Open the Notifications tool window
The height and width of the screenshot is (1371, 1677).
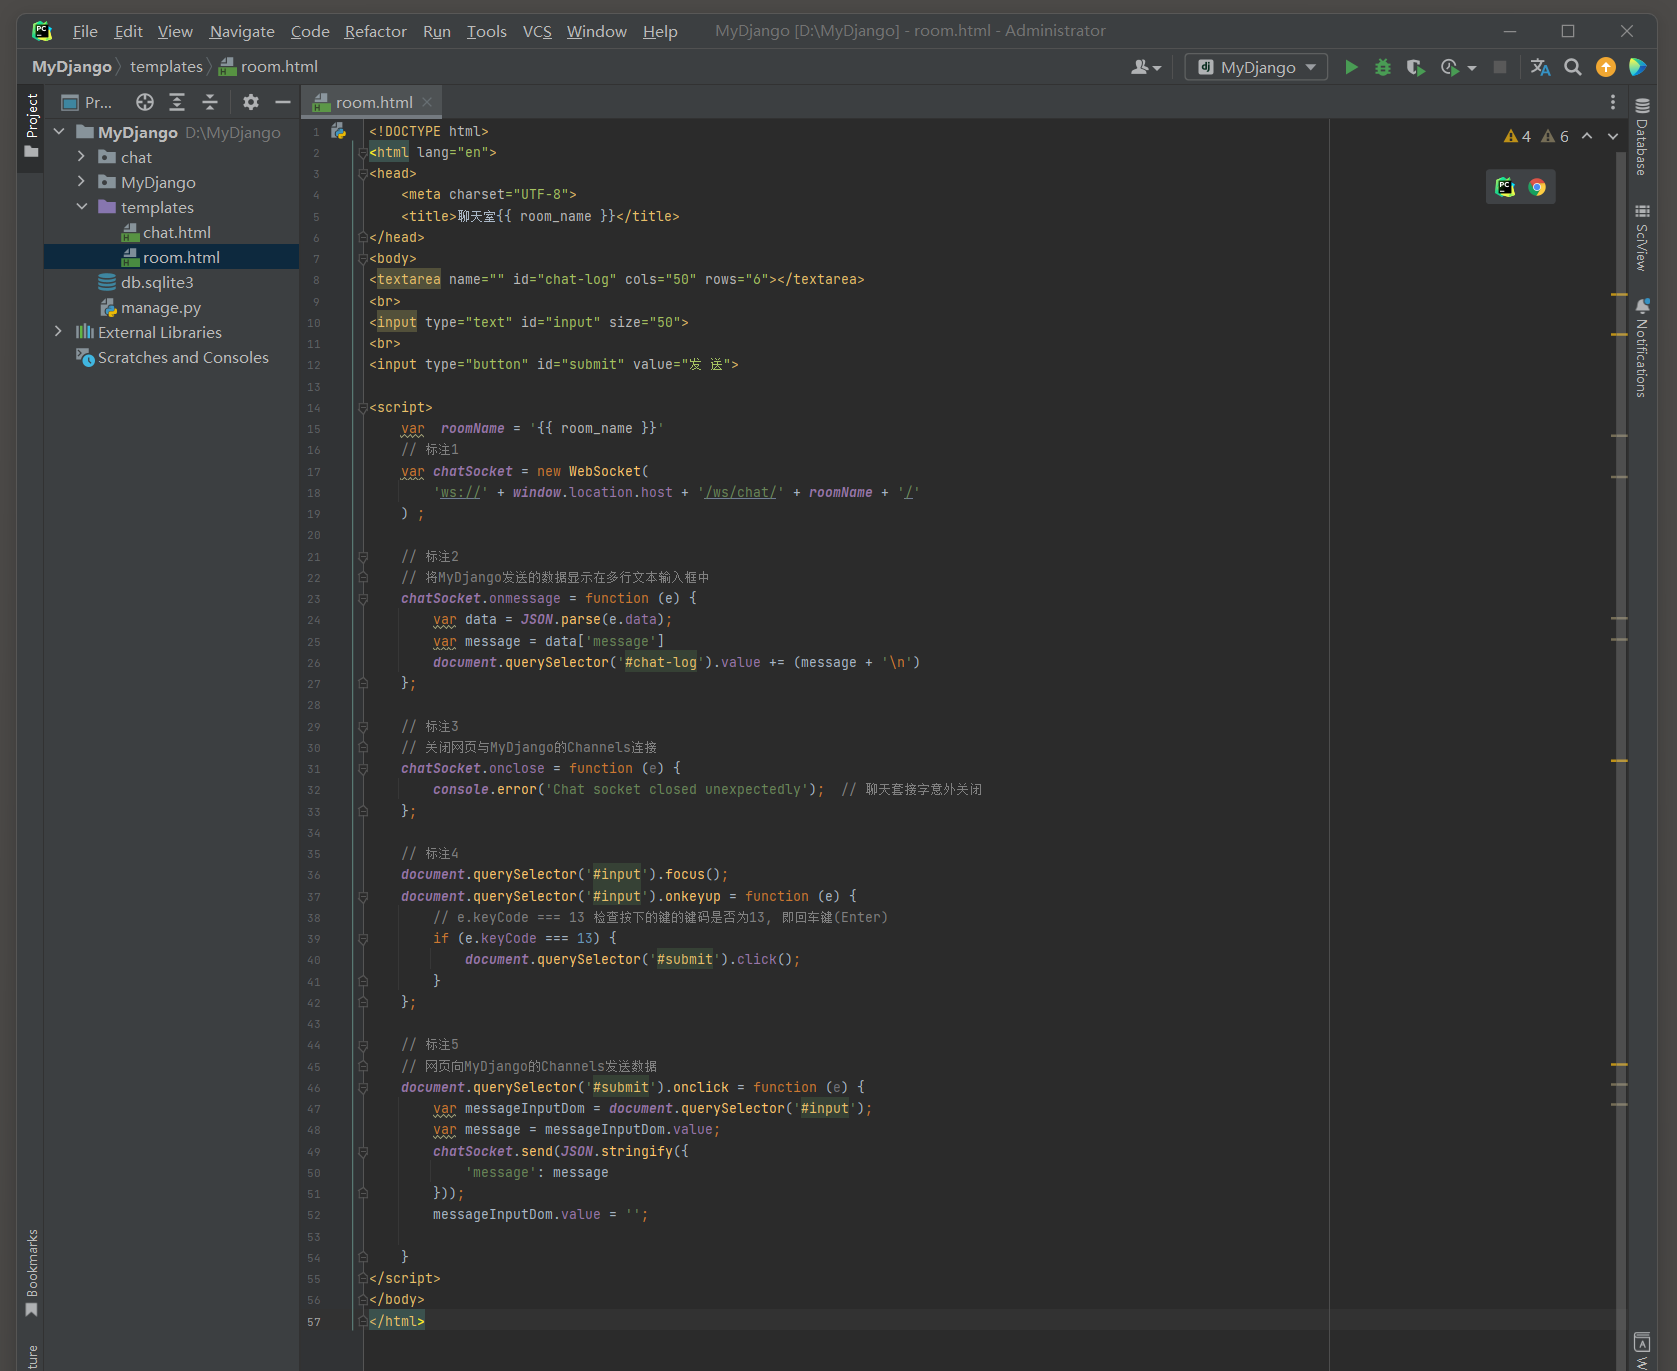(x=1642, y=348)
